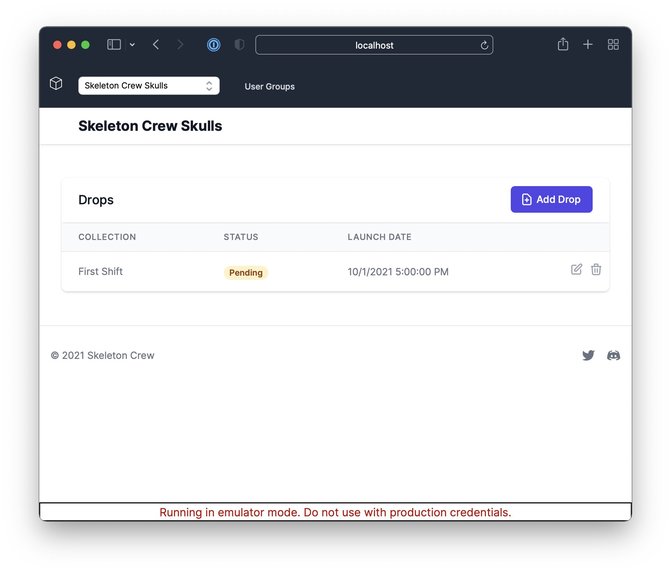Open the Twitter link in footer
The width and height of the screenshot is (671, 573).
click(x=588, y=355)
